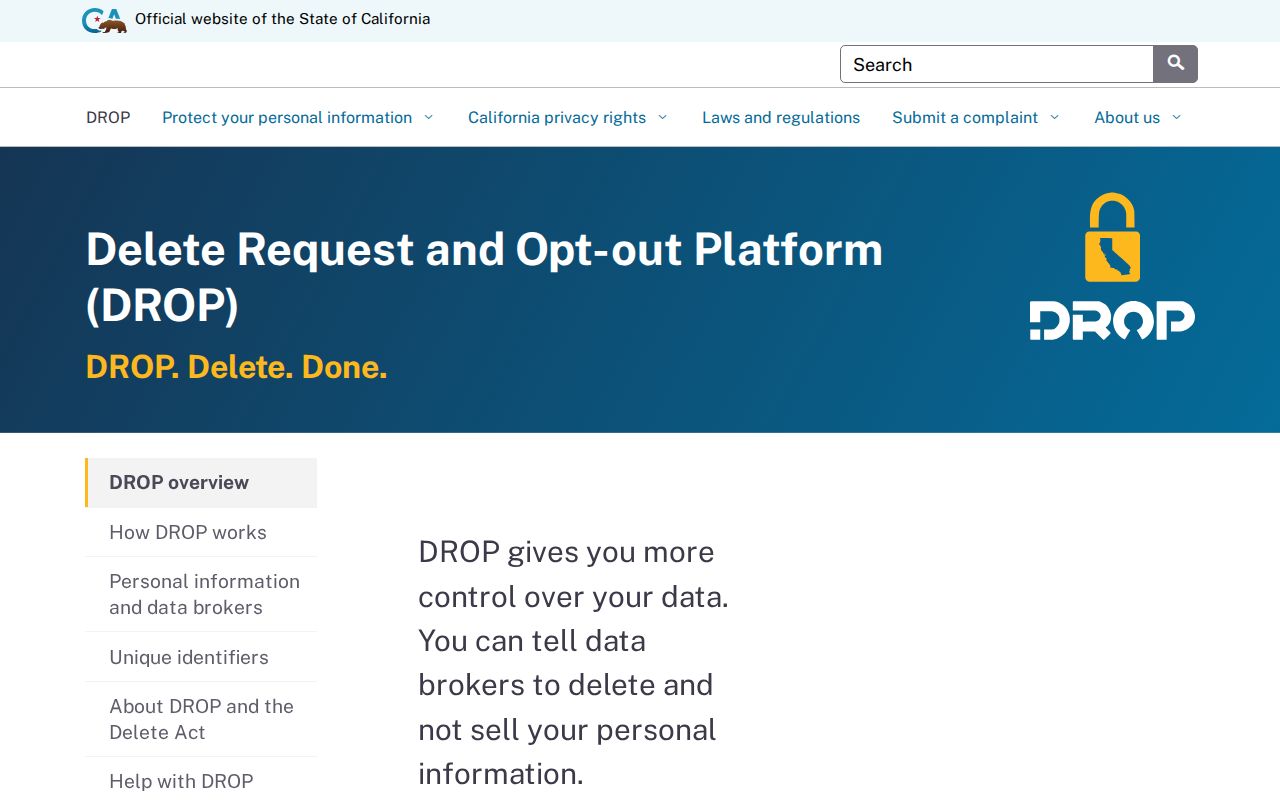1280x800 pixels.
Task: Open the California privacy rights menu
Action: (557, 117)
